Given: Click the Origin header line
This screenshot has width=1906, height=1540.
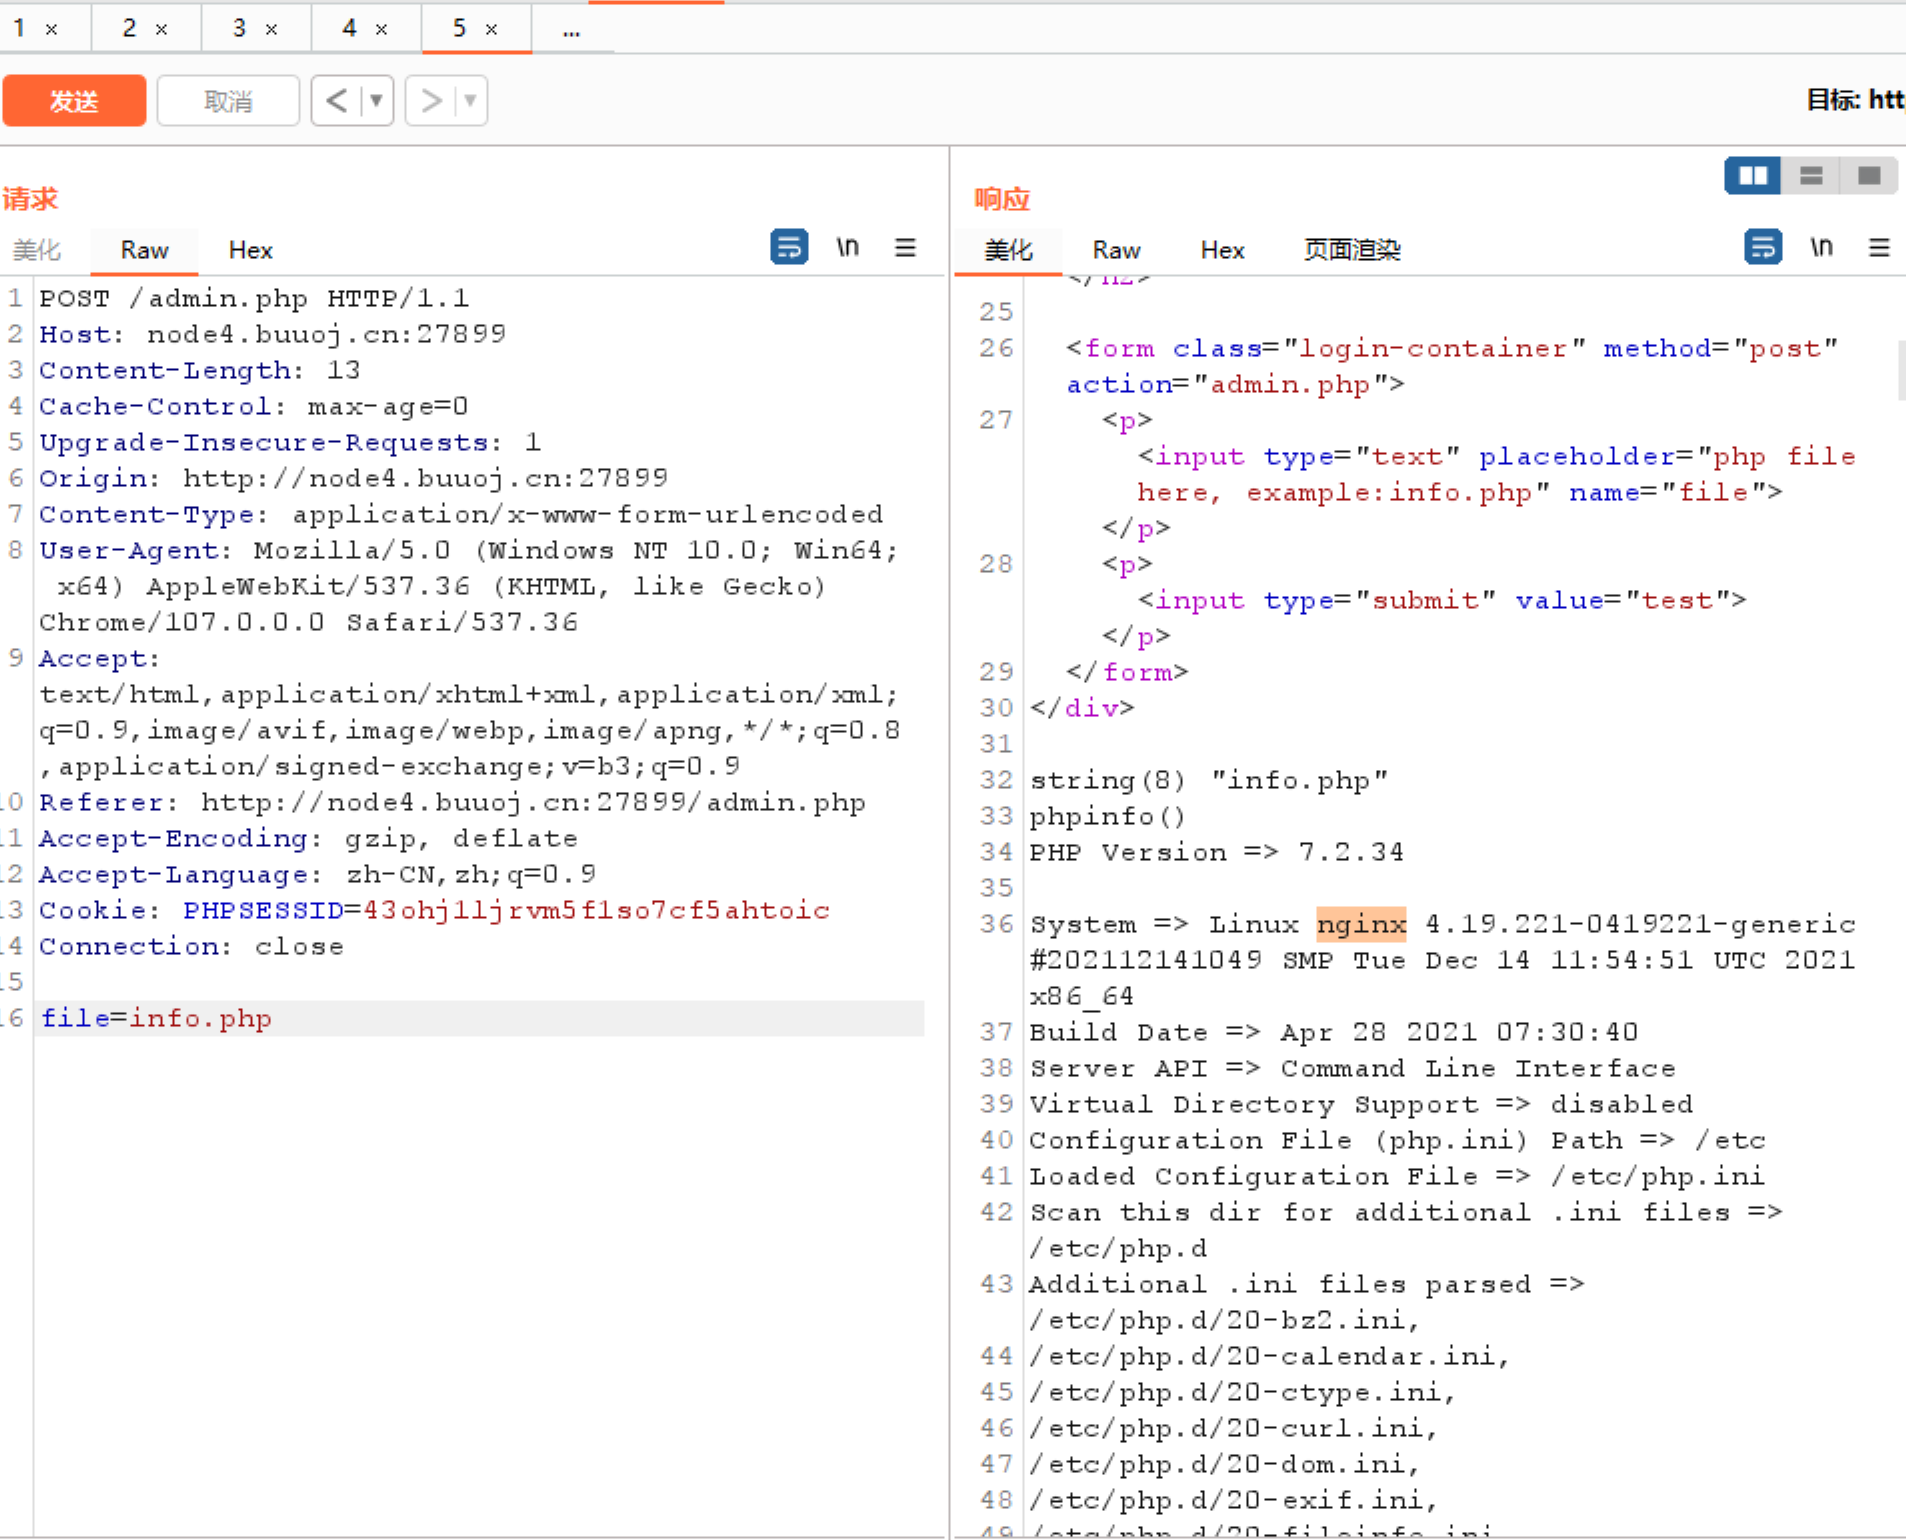Looking at the screenshot, I should coord(353,478).
